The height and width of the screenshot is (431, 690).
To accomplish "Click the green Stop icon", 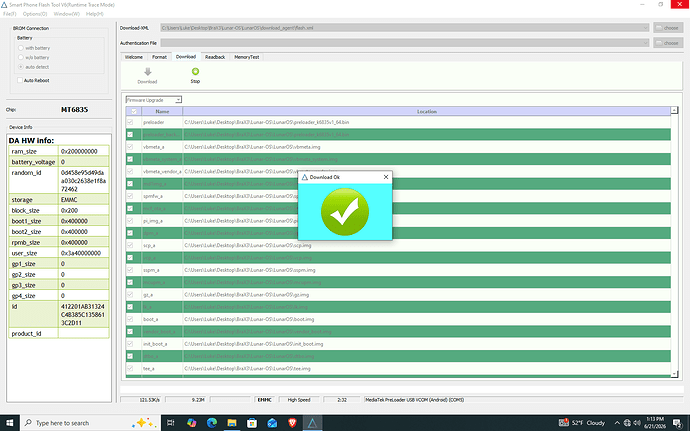I will [x=195, y=71].
